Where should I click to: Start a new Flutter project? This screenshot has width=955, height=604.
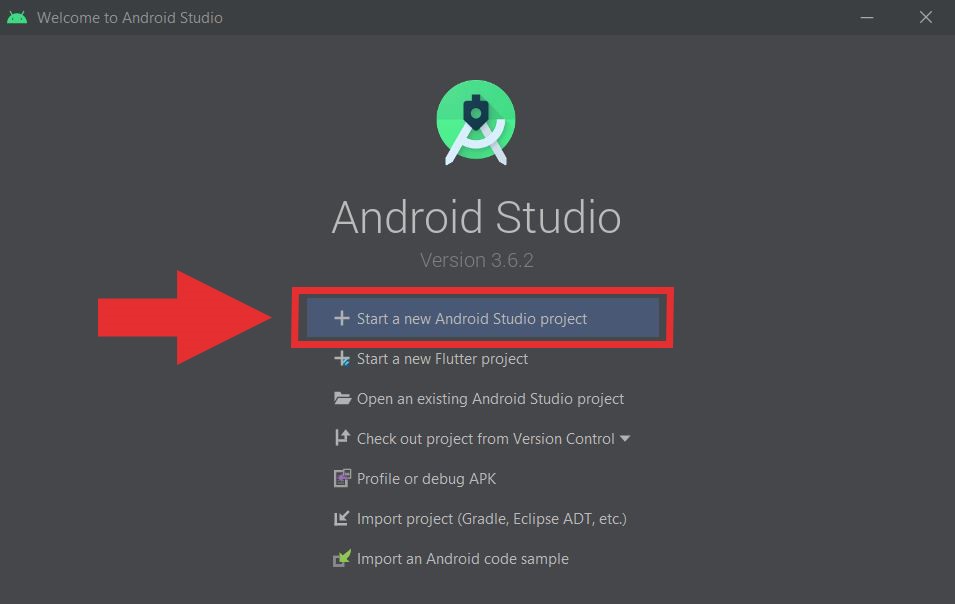coord(442,359)
